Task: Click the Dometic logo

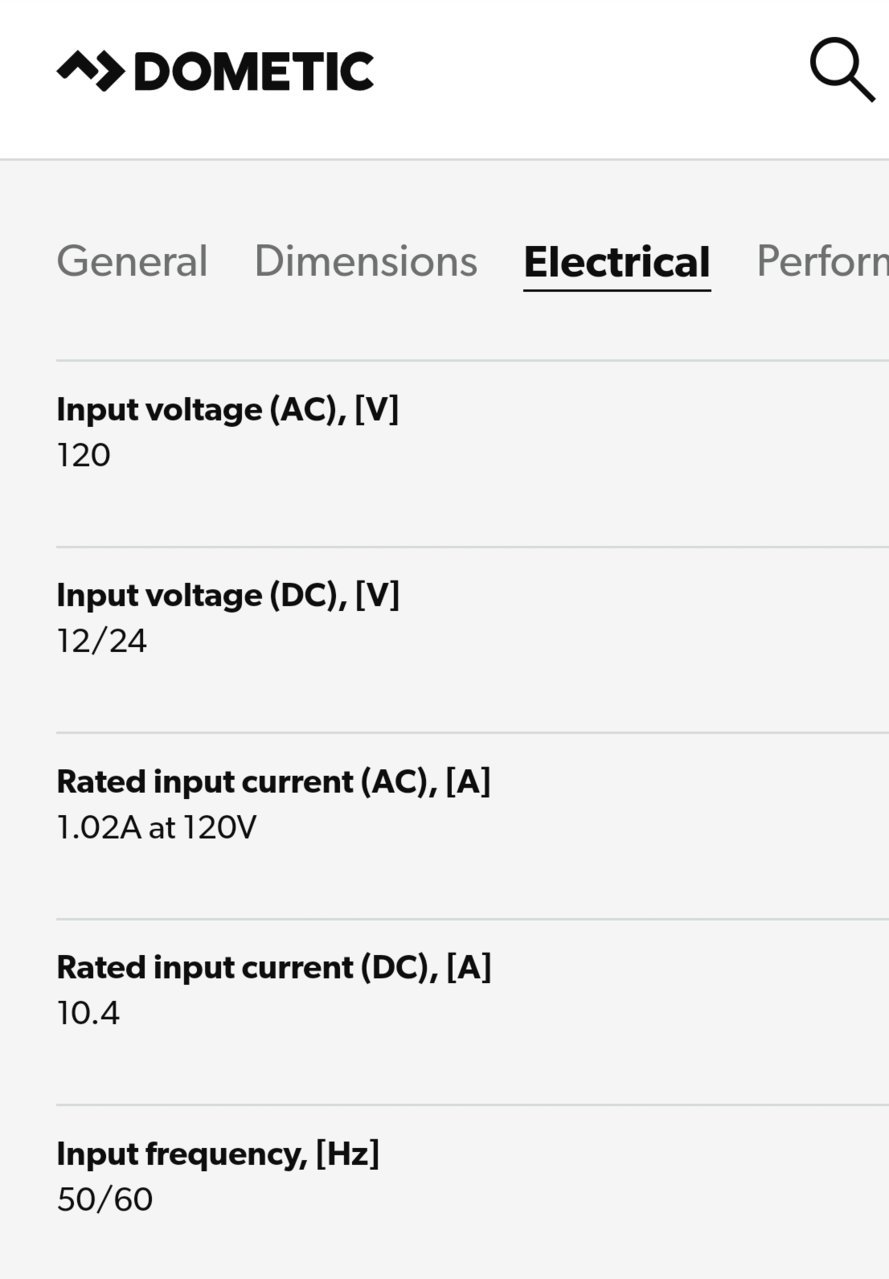Action: (x=215, y=71)
